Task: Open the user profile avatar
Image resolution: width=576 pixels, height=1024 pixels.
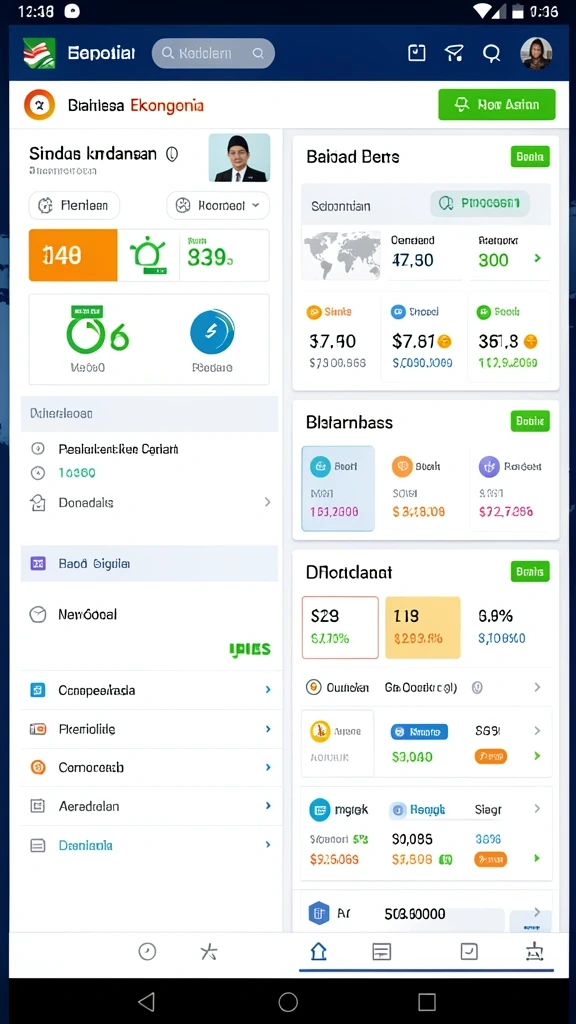Action: pos(536,54)
